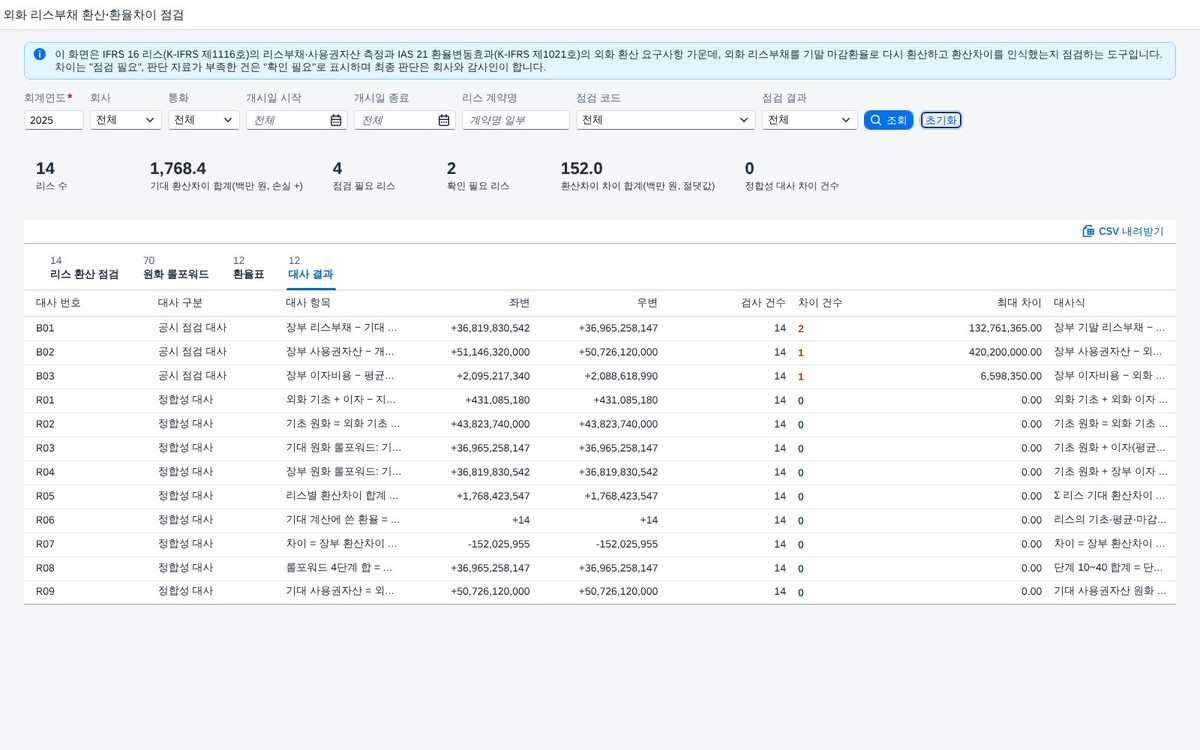Screen dimensions: 1200x750
Task: Click the 우변 column header
Action: click(647, 303)
